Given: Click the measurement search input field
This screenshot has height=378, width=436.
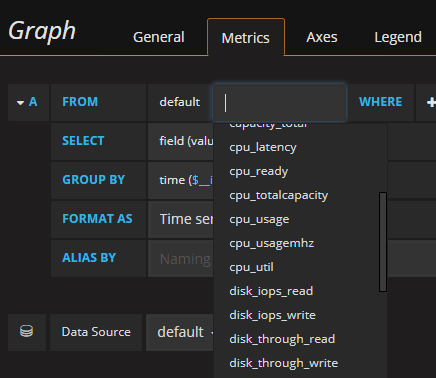Looking at the screenshot, I should (280, 102).
